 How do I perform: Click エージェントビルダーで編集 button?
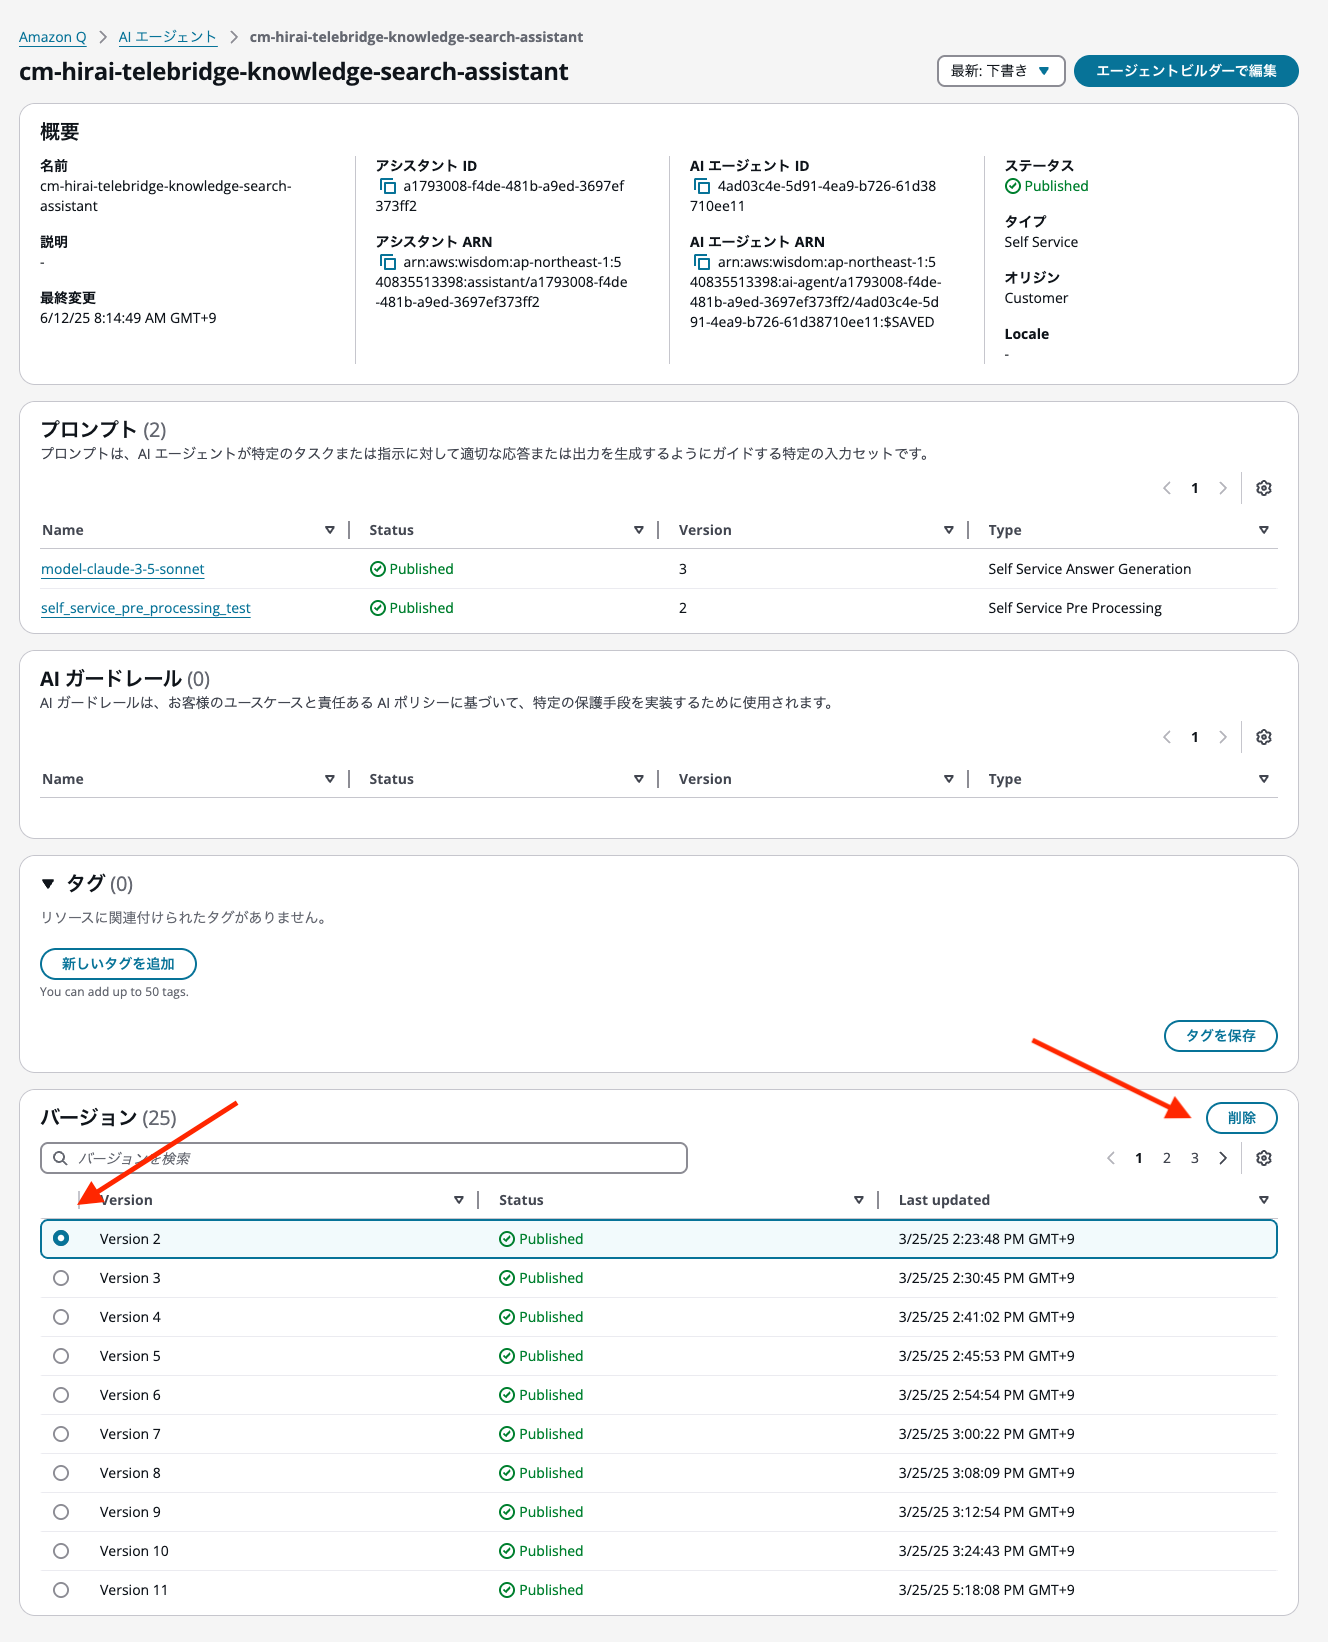pyautogui.click(x=1186, y=71)
